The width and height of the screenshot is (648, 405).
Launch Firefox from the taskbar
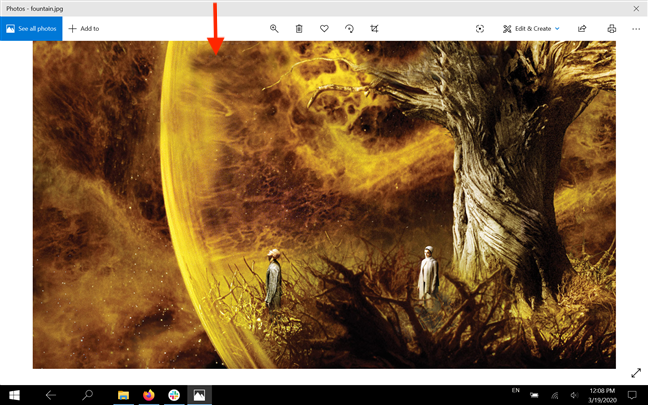click(x=149, y=395)
